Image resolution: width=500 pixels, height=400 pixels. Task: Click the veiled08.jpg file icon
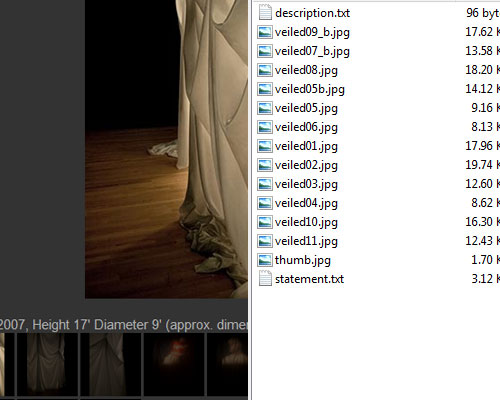click(x=265, y=70)
